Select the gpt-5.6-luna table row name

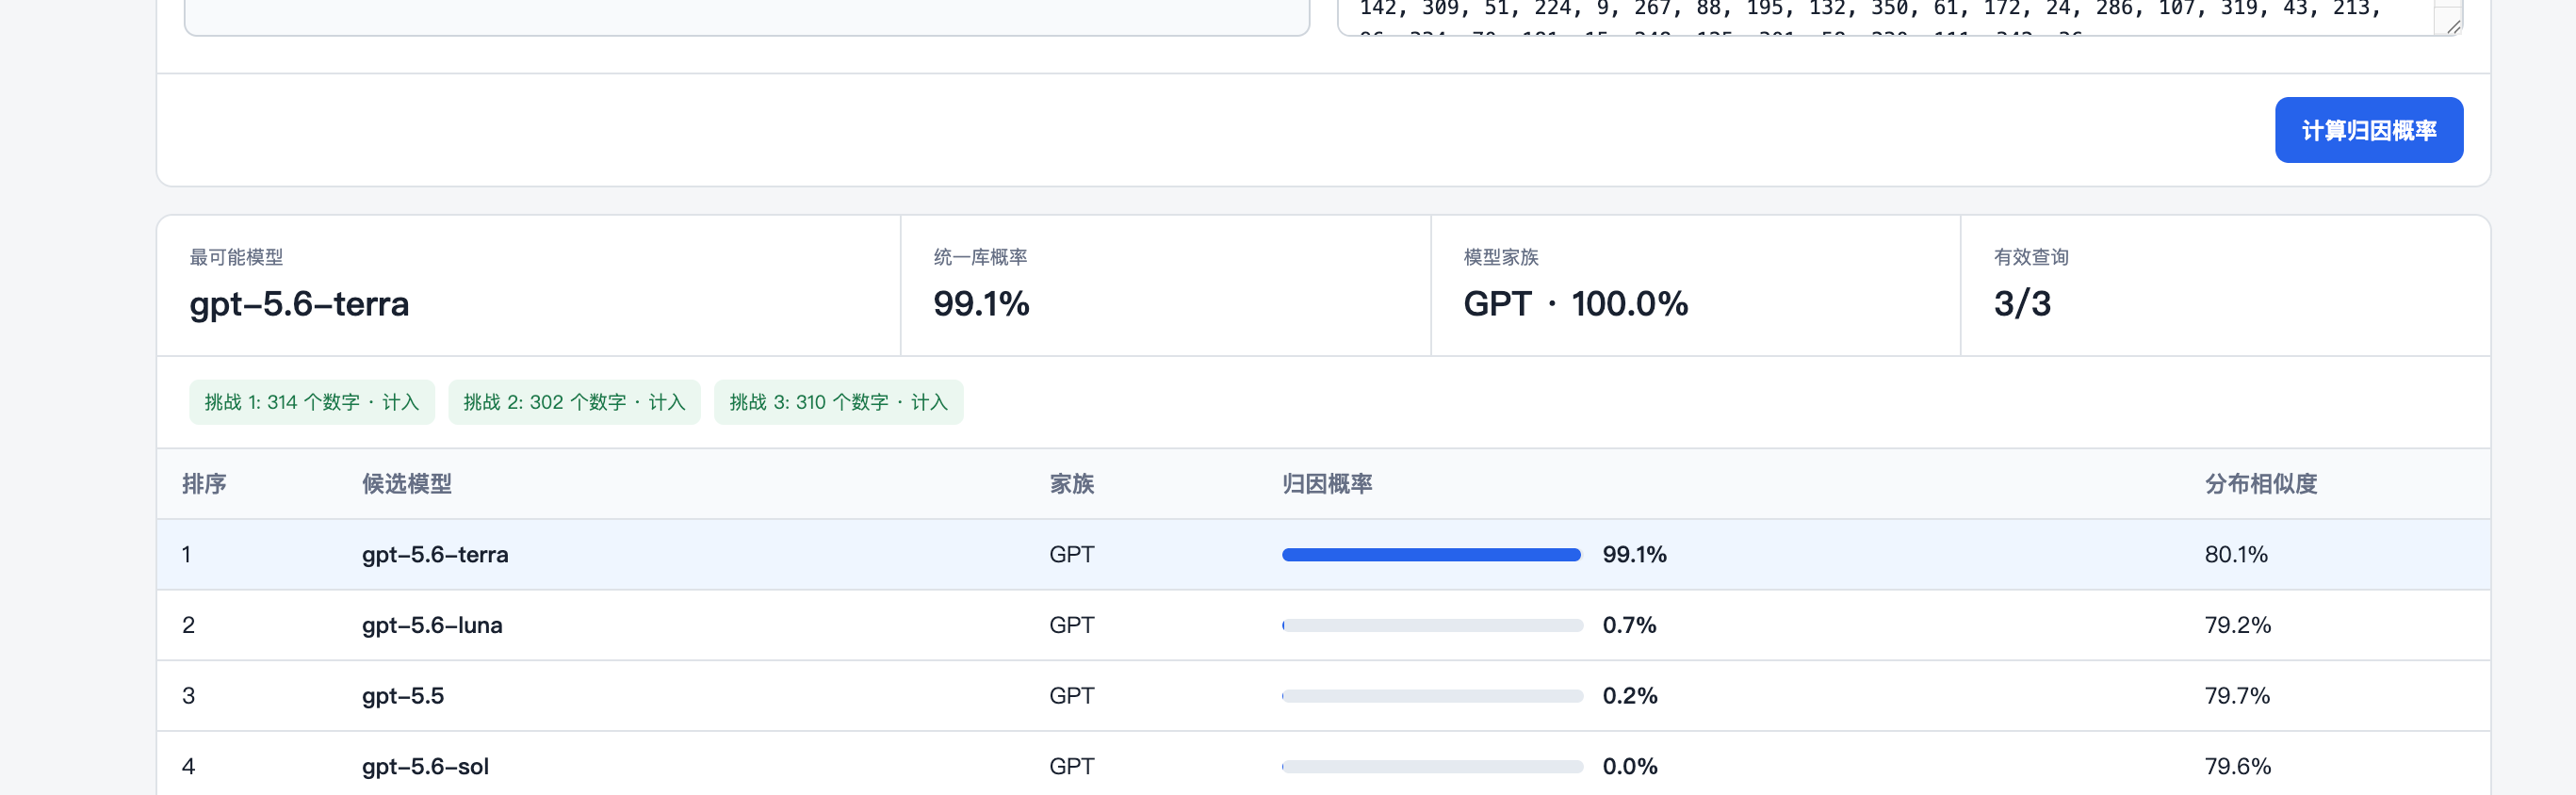pyautogui.click(x=432, y=625)
